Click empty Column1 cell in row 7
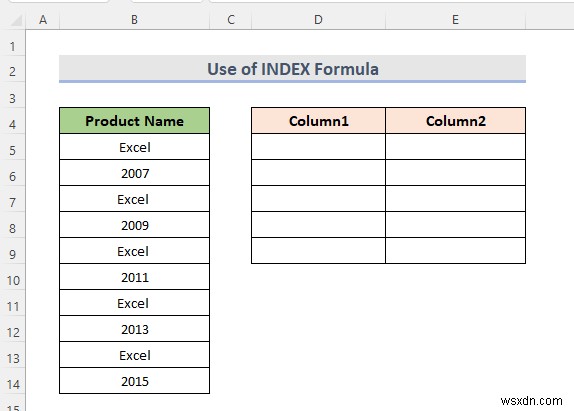Image resolution: width=574 pixels, height=411 pixels. click(x=318, y=199)
